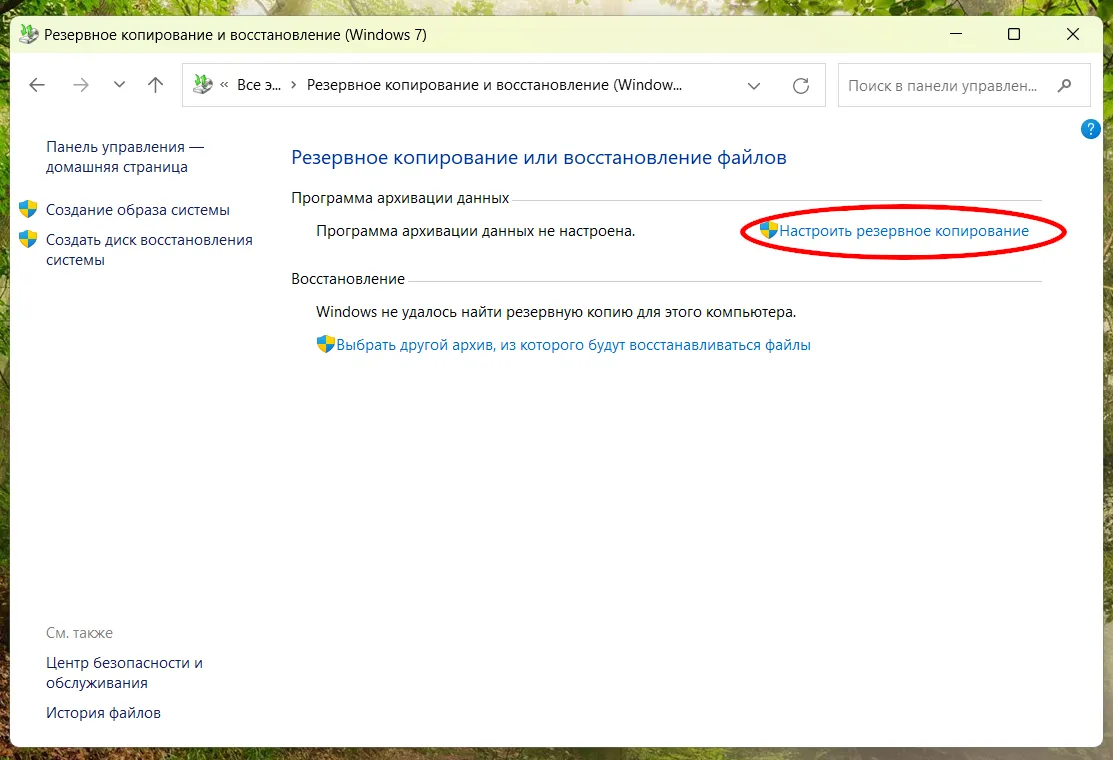Expand the breadcrumb overflow chevron in address bar
1113x760 pixels.
[227, 85]
